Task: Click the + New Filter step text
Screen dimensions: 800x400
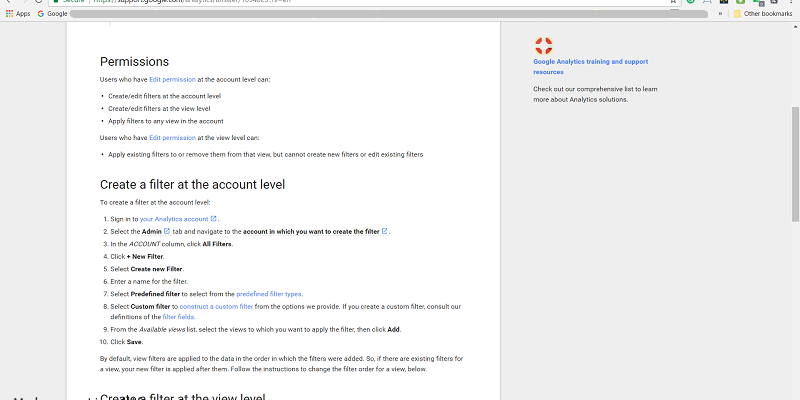Action: [x=145, y=257]
